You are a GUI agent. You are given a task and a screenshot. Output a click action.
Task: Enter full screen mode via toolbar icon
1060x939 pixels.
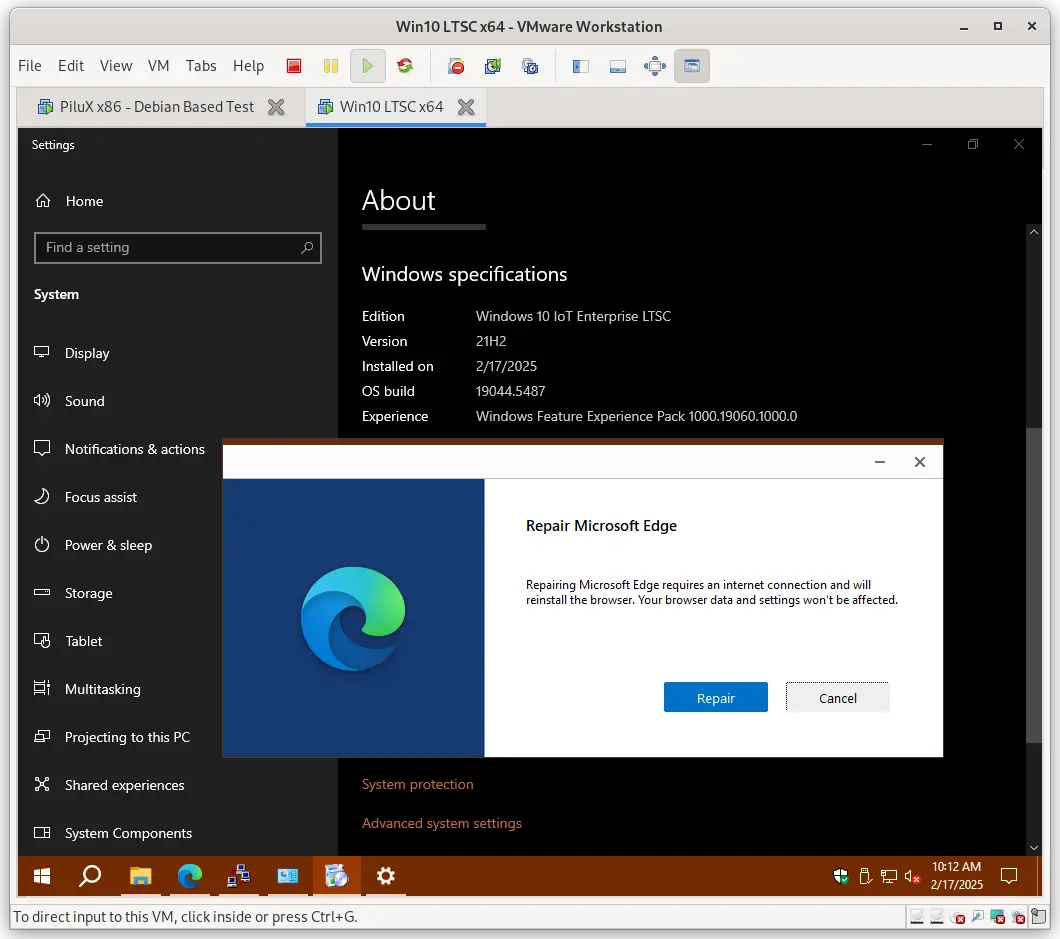coord(655,66)
